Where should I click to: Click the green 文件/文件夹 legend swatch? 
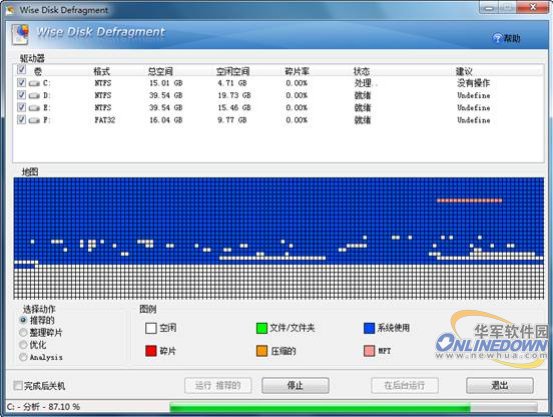coord(262,328)
